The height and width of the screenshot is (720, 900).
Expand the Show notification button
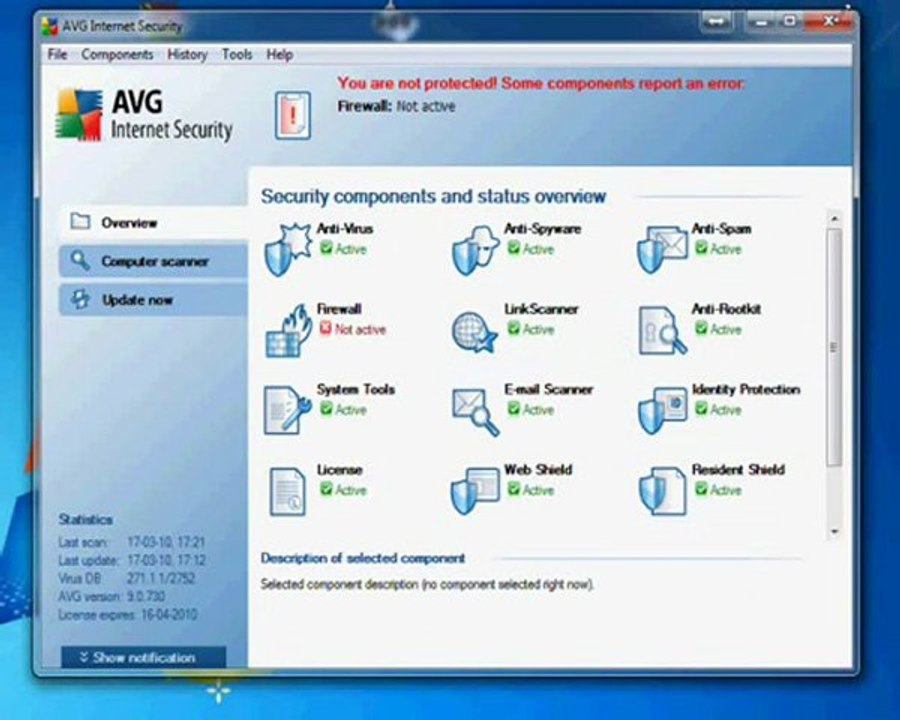[143, 657]
